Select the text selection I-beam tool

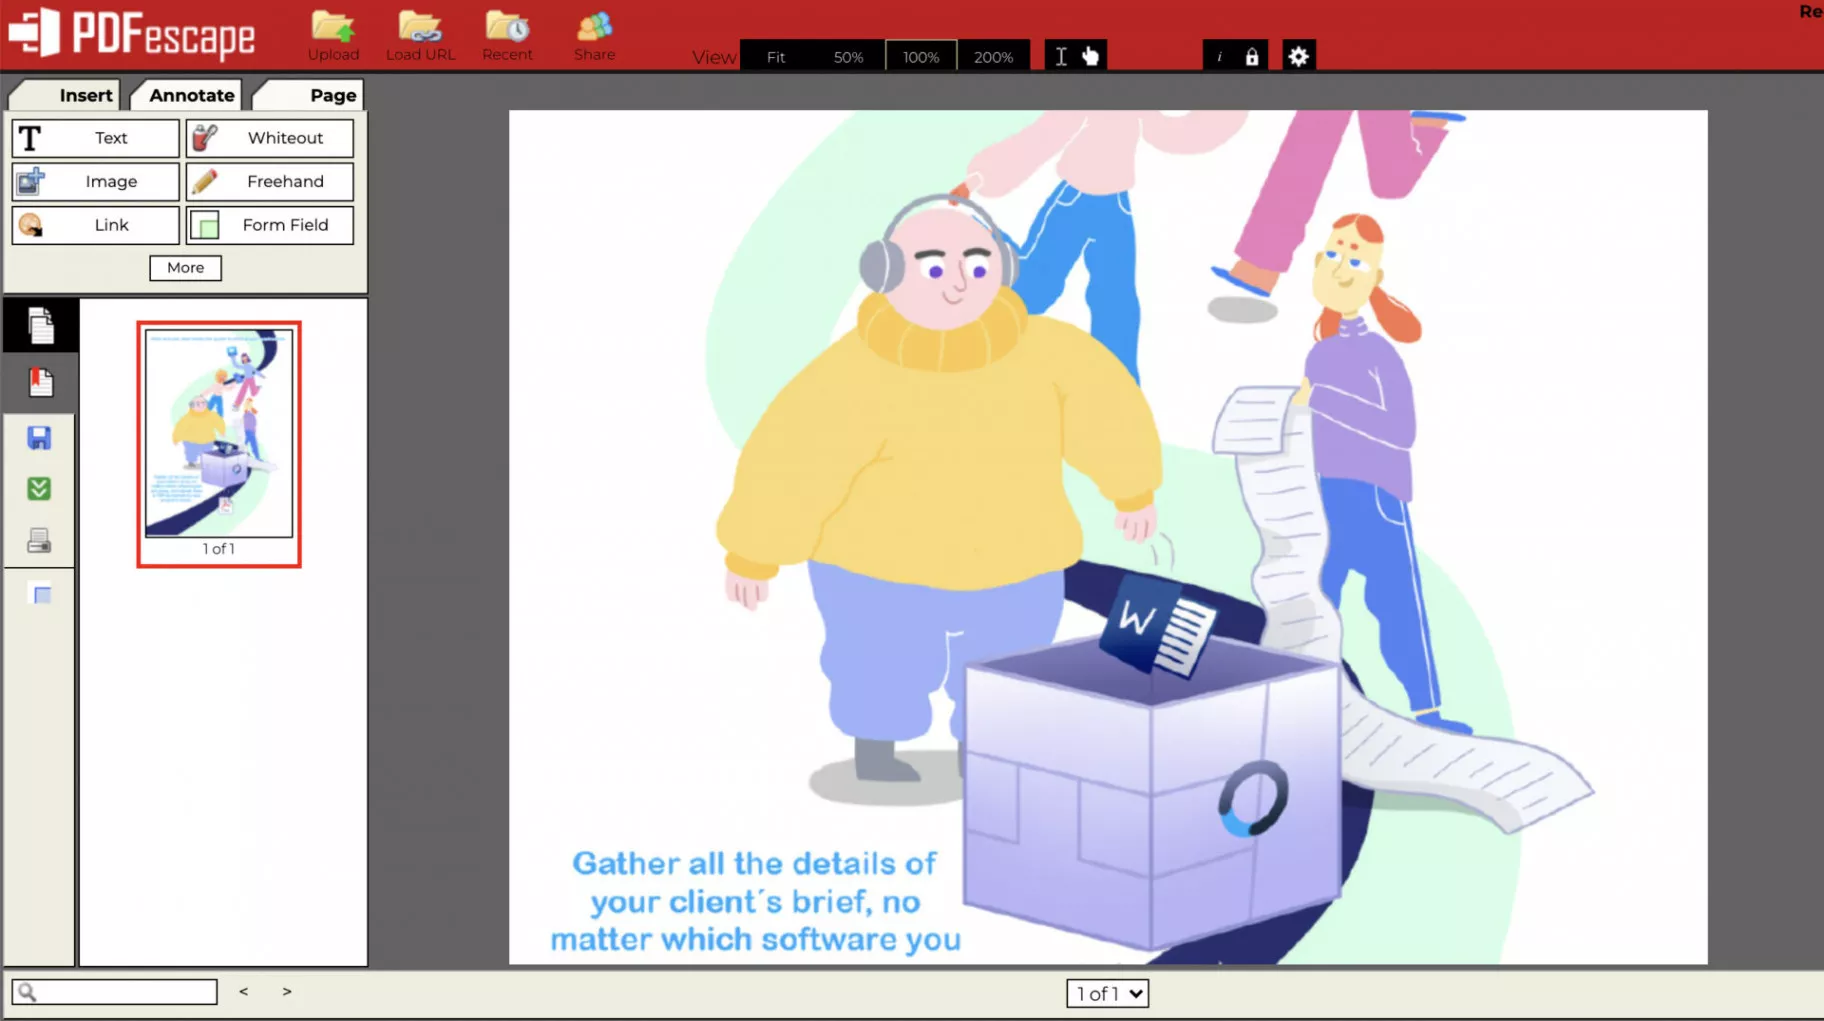point(1061,56)
